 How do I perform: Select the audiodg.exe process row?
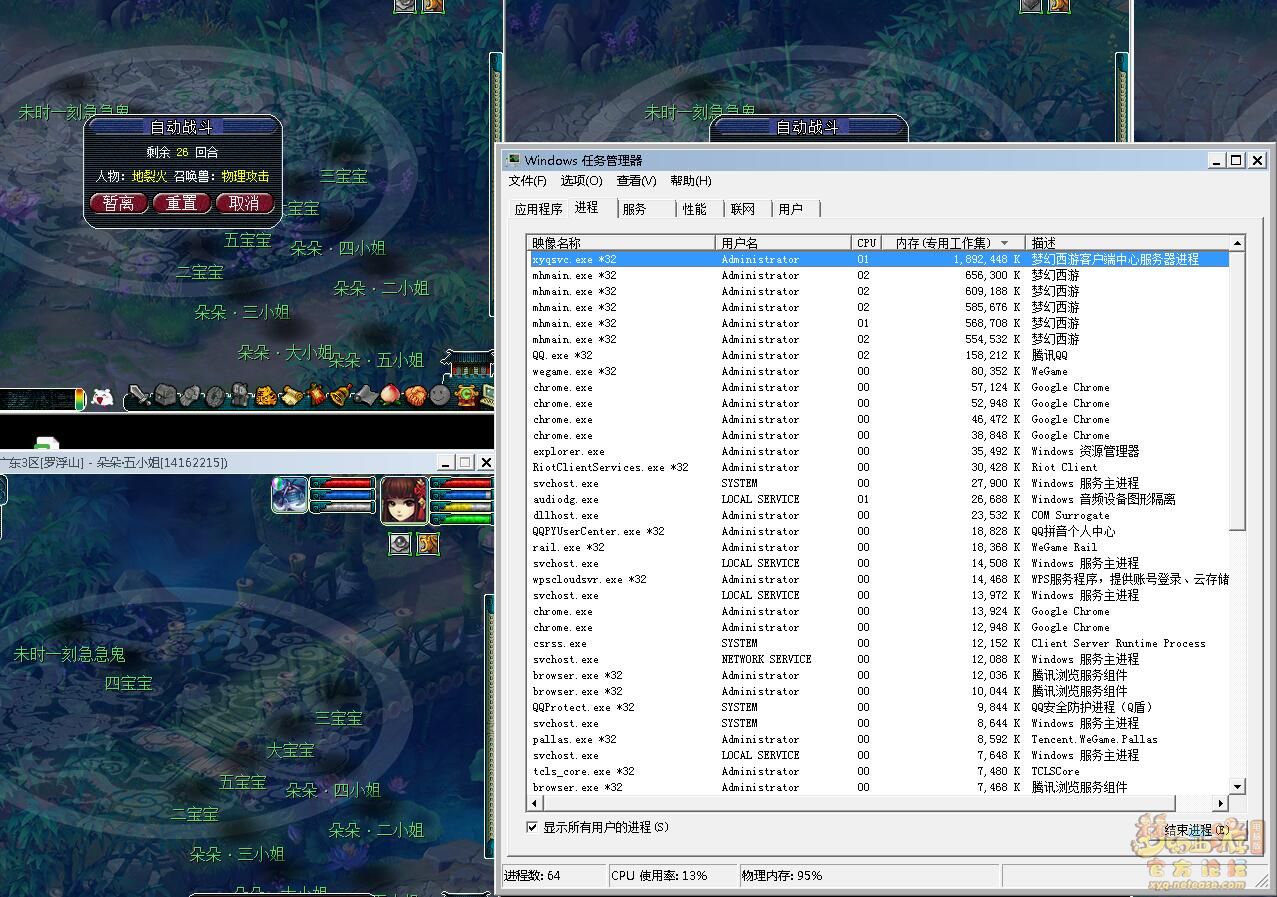pyautogui.click(x=879, y=499)
